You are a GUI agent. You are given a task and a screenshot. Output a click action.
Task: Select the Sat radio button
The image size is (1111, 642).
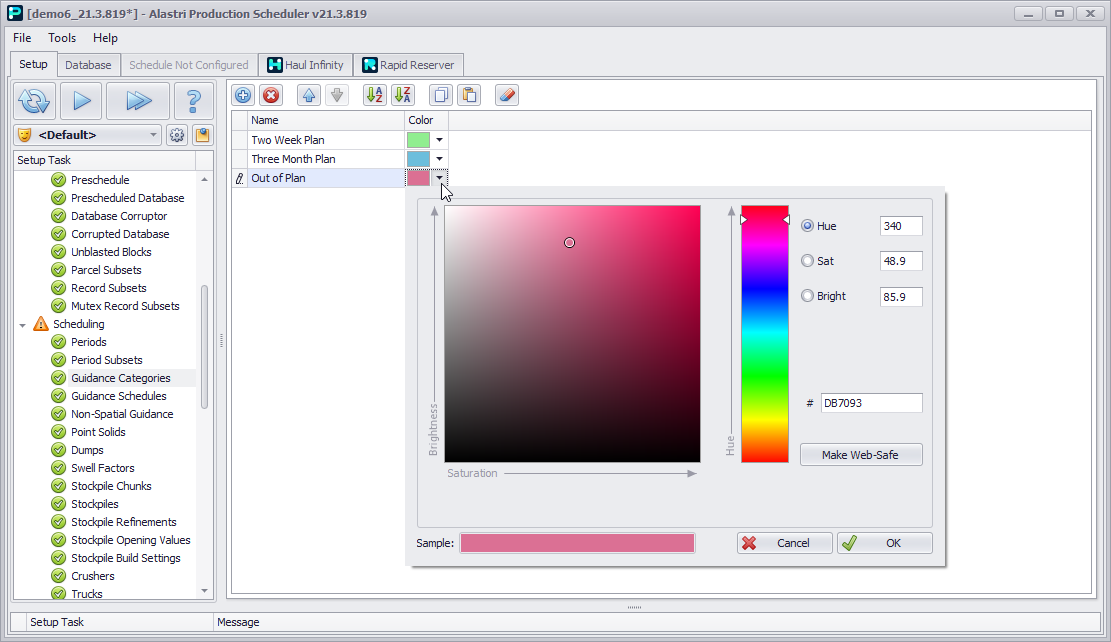[x=808, y=261]
